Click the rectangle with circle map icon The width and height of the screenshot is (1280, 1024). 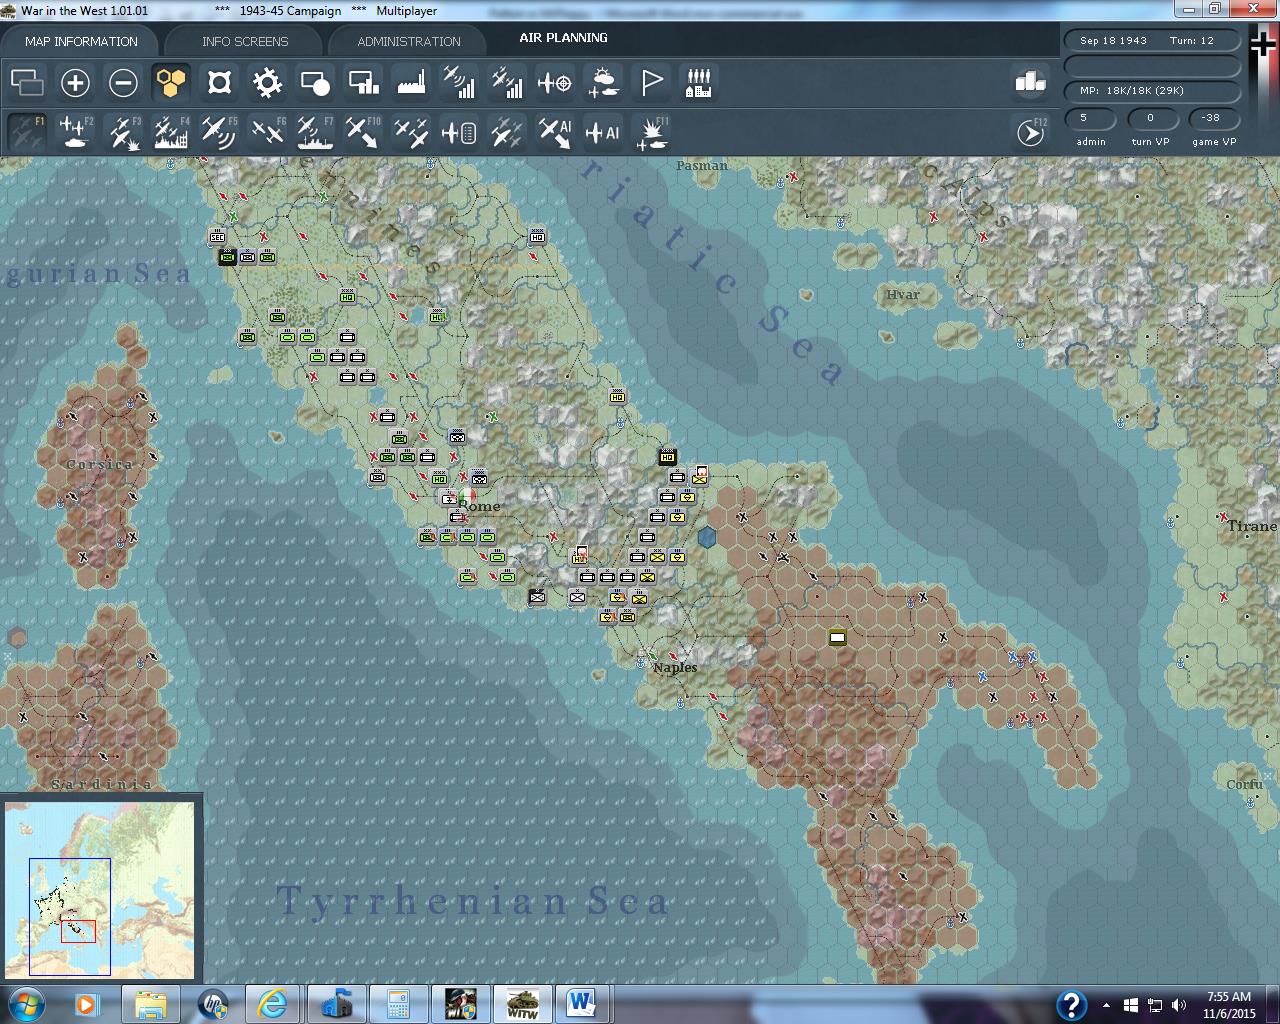coord(315,82)
